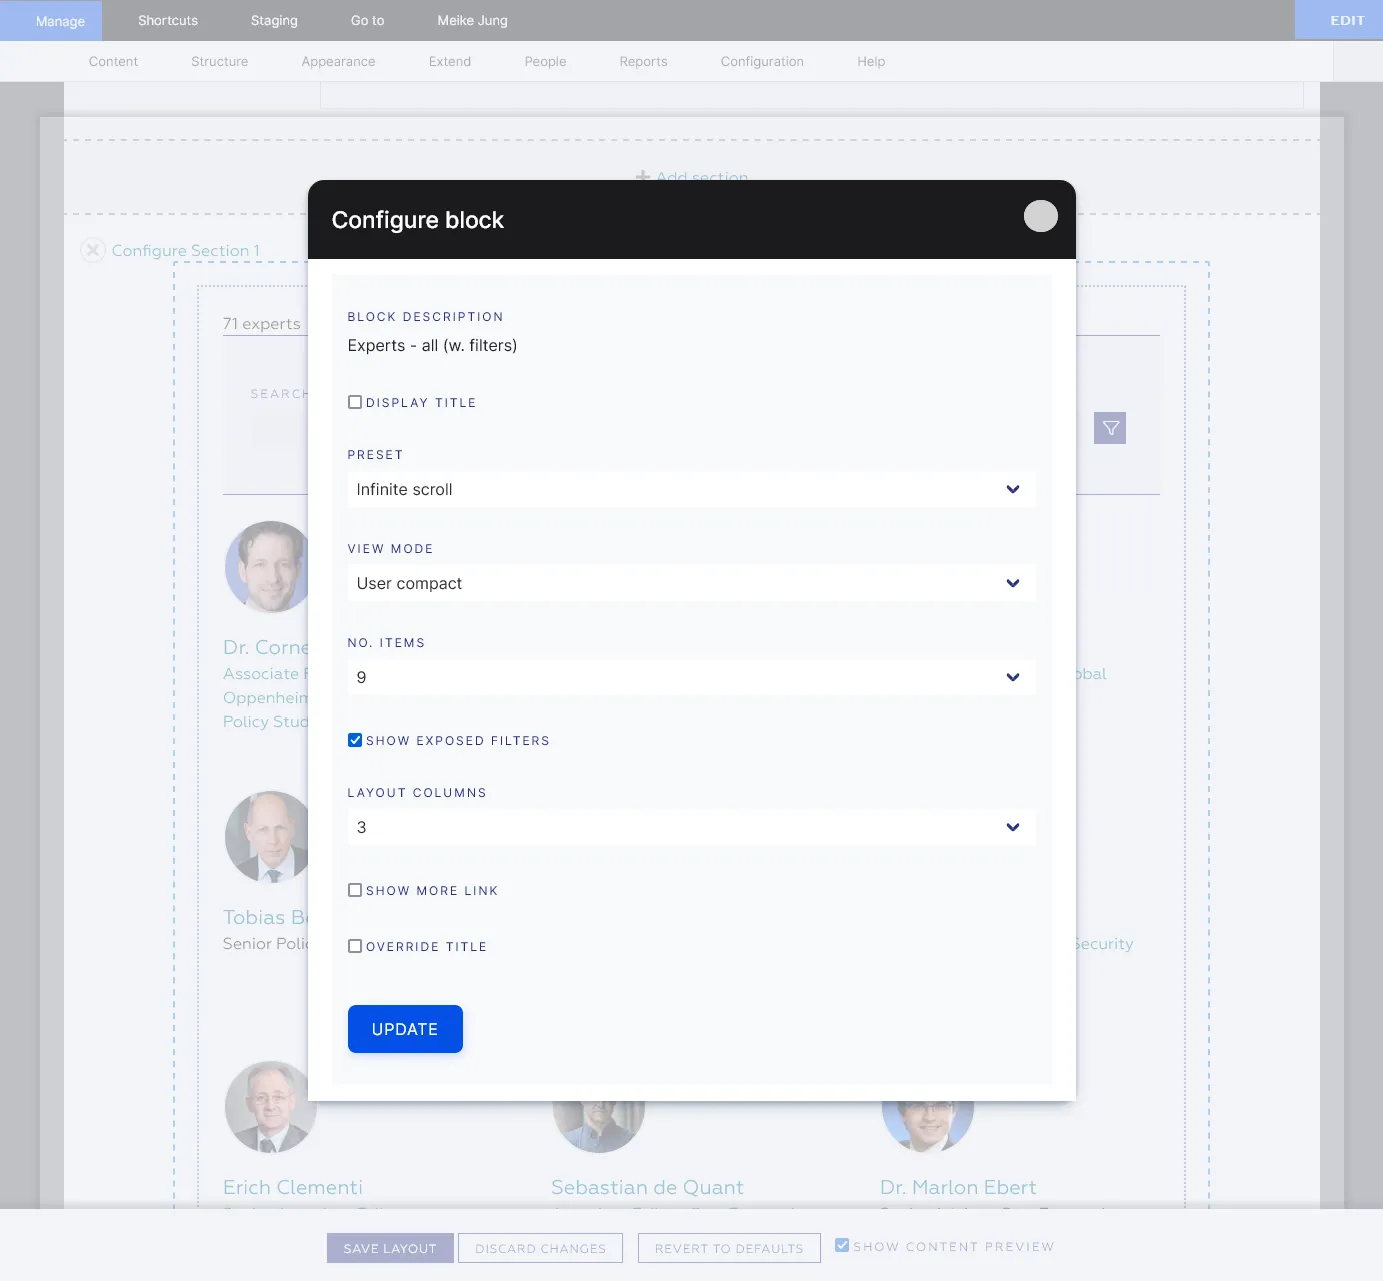
Task: Click Dr. Marlon Ebert's portrait photo
Action: tap(928, 1125)
